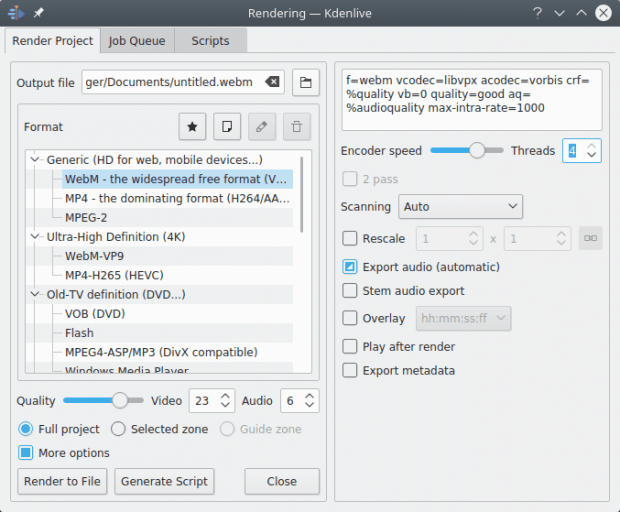
Task: Create a new render profile
Action: pos(227,127)
